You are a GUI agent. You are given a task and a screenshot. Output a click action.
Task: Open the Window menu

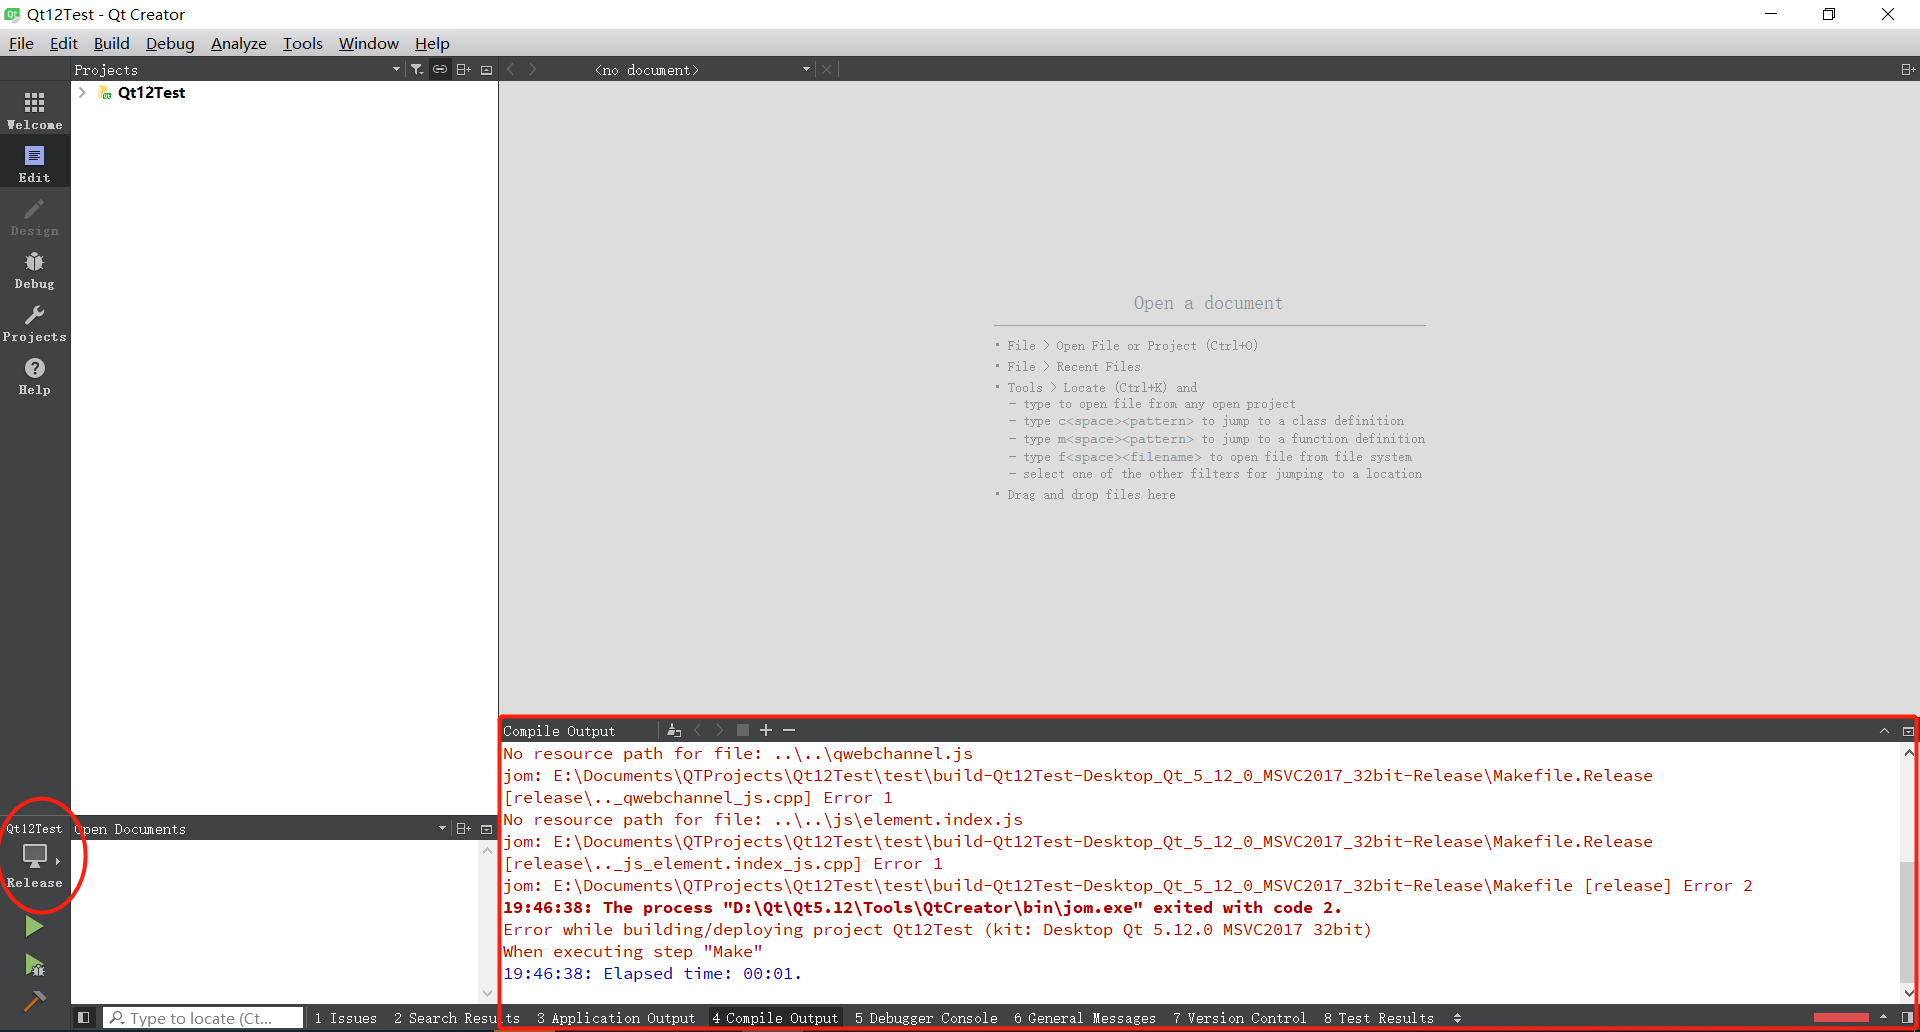coord(369,43)
